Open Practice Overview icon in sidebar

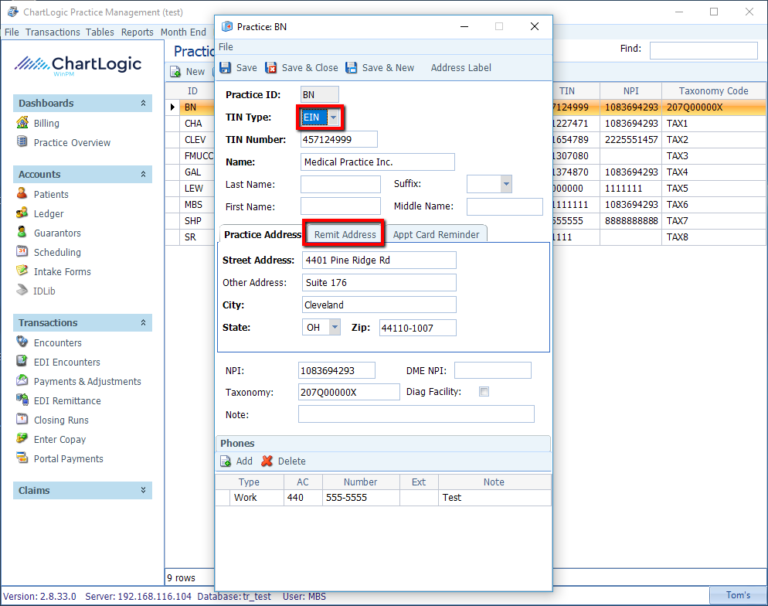pyautogui.click(x=23, y=142)
